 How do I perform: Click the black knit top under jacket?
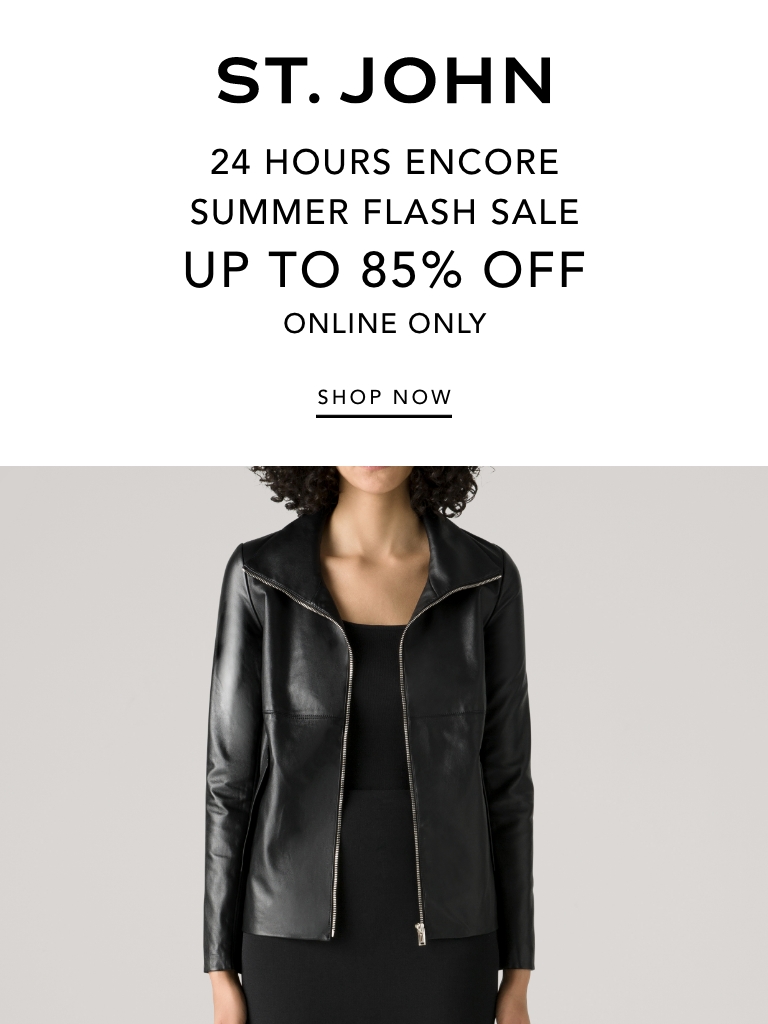coord(377,705)
